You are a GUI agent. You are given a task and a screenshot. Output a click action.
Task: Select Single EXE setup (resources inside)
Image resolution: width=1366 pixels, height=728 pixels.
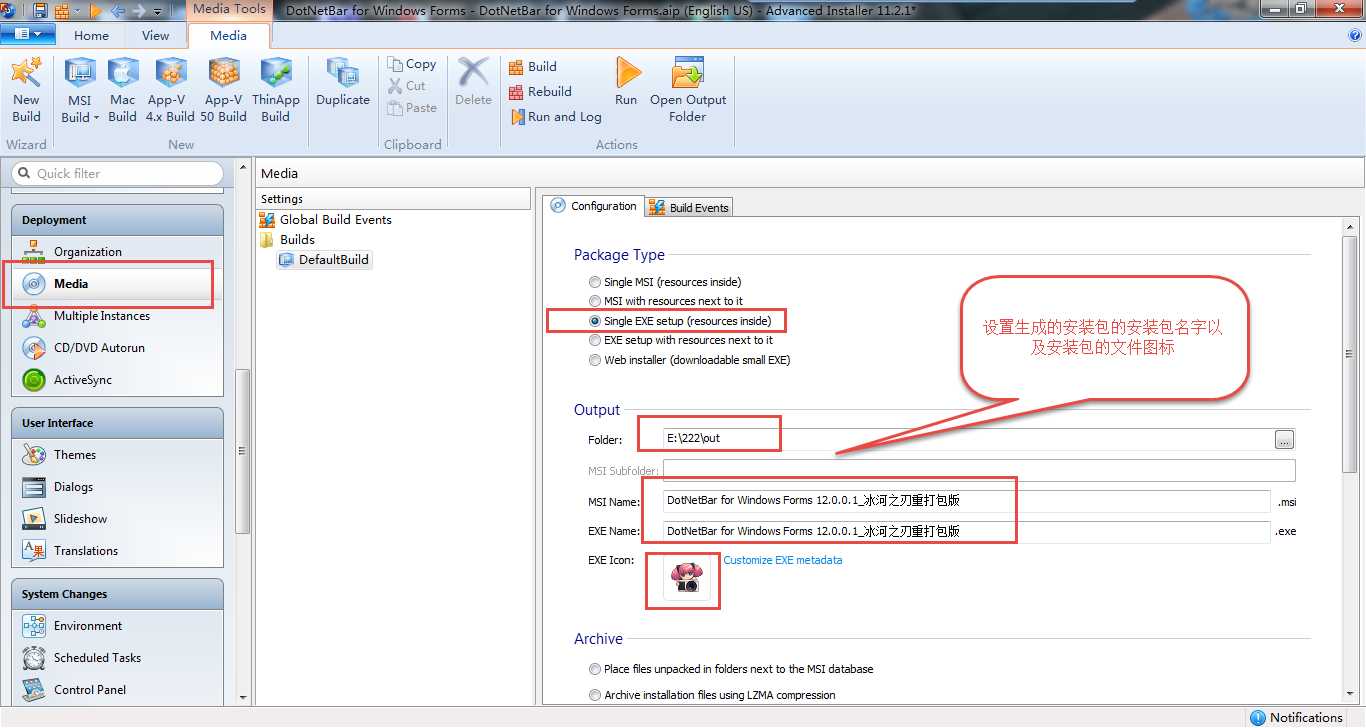point(680,321)
